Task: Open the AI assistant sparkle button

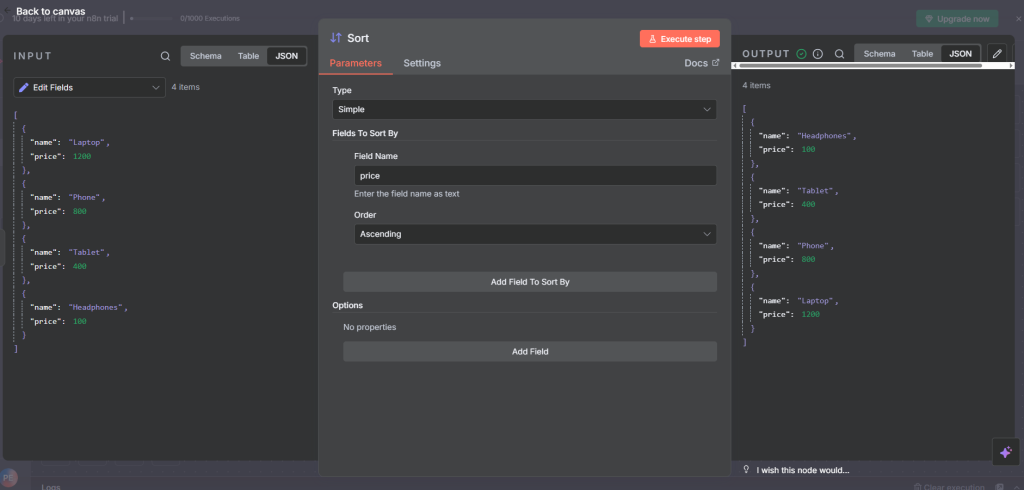Action: 1006,452
